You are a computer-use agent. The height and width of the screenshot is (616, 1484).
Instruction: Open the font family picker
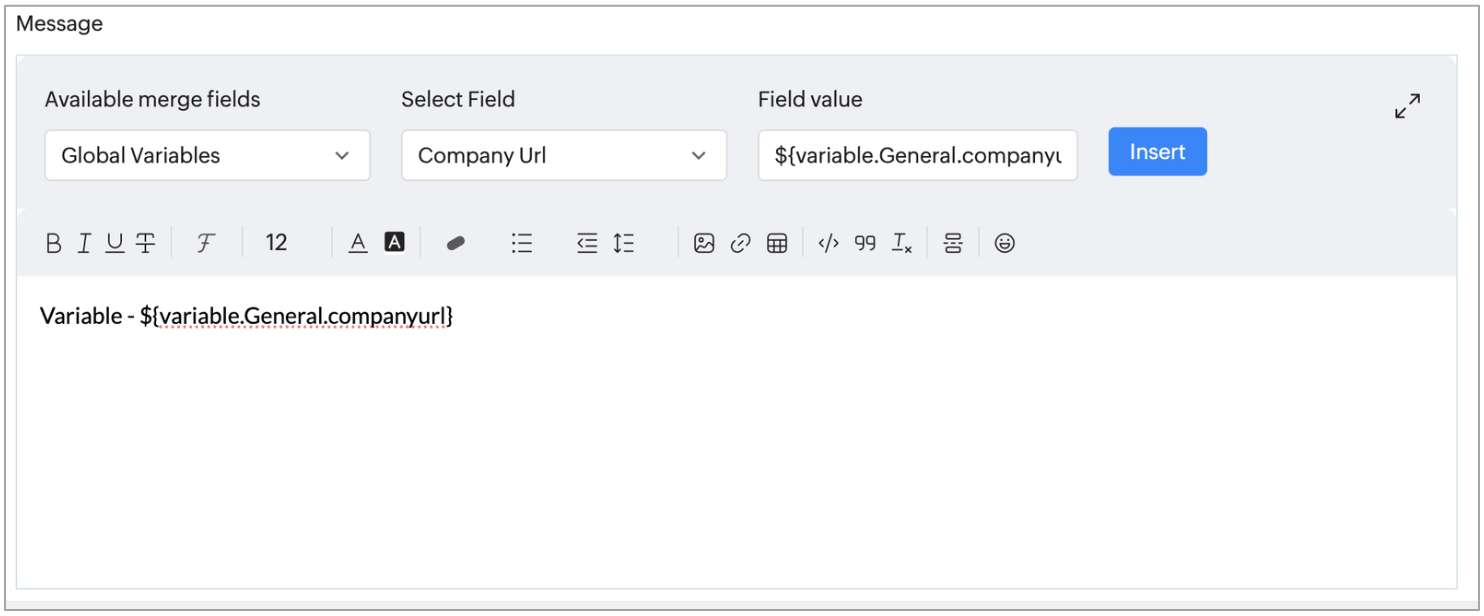tap(206, 243)
